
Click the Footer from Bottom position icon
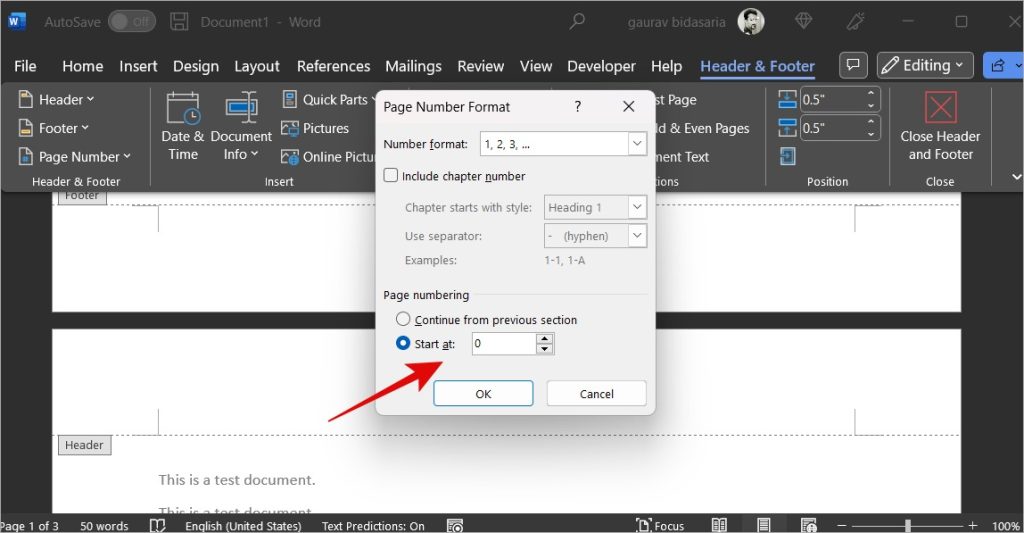coord(788,127)
